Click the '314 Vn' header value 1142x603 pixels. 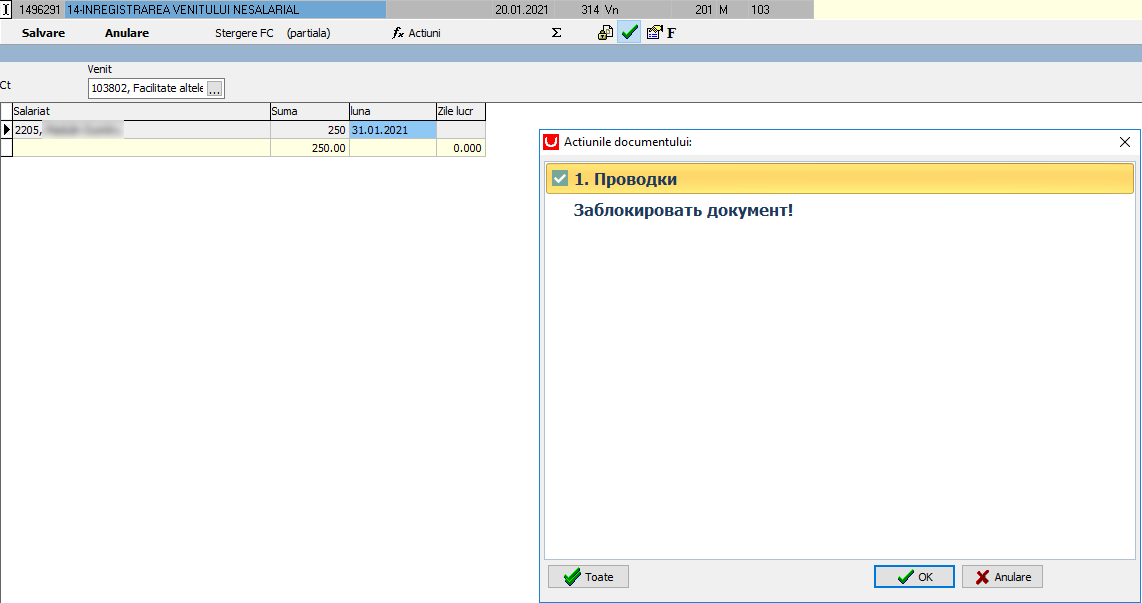[599, 9]
